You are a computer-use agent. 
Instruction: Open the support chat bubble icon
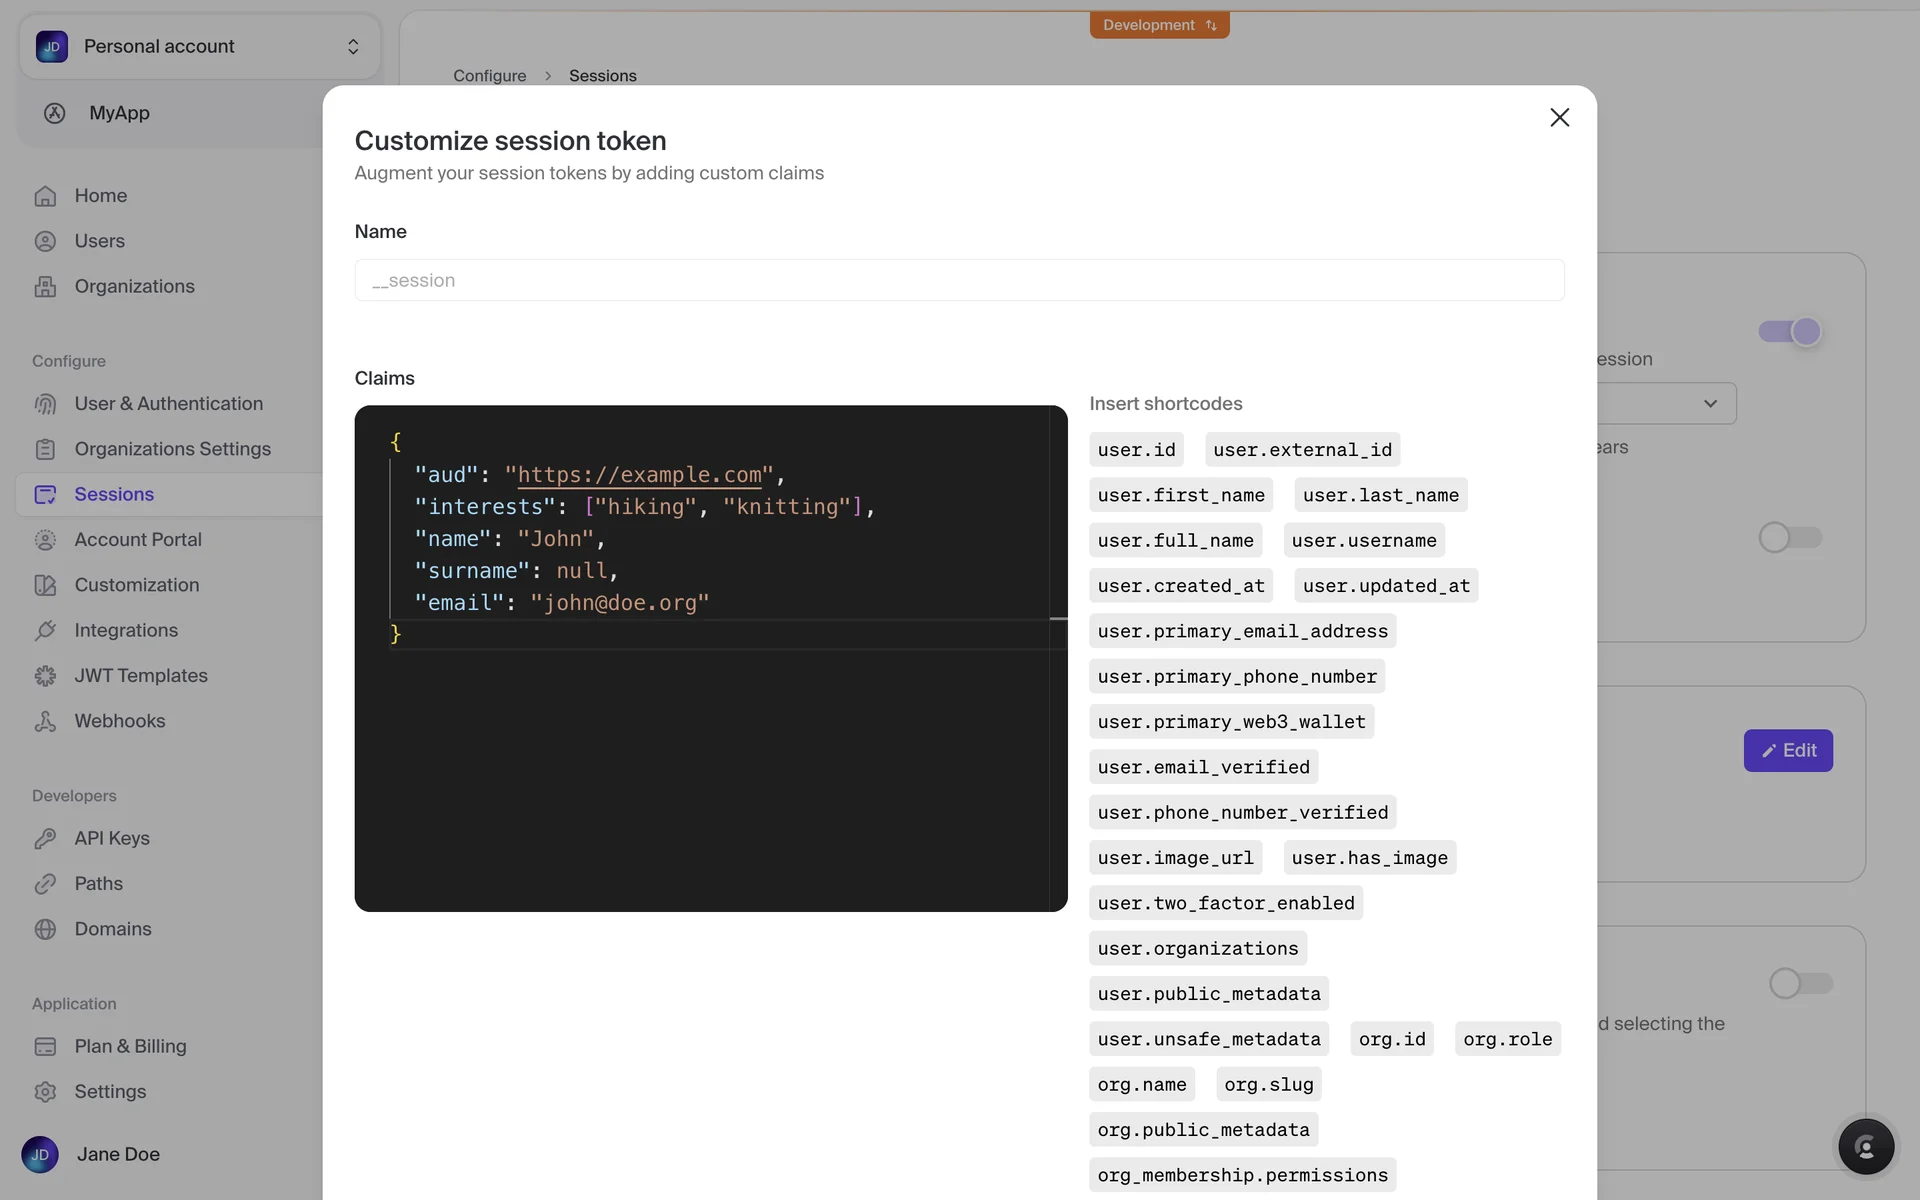1865,1146
